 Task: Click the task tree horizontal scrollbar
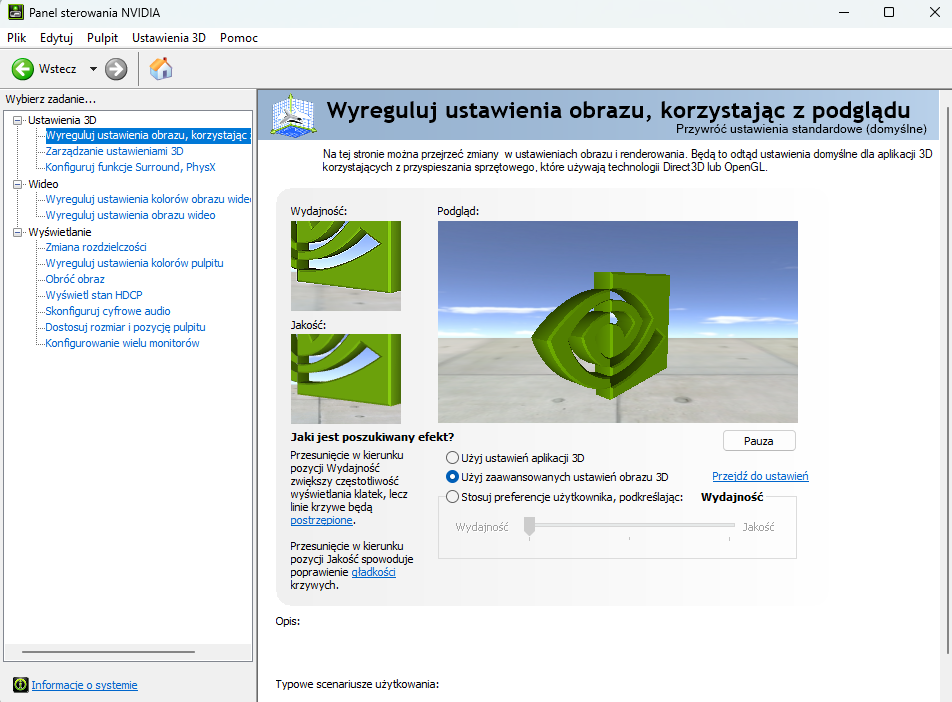(109, 652)
